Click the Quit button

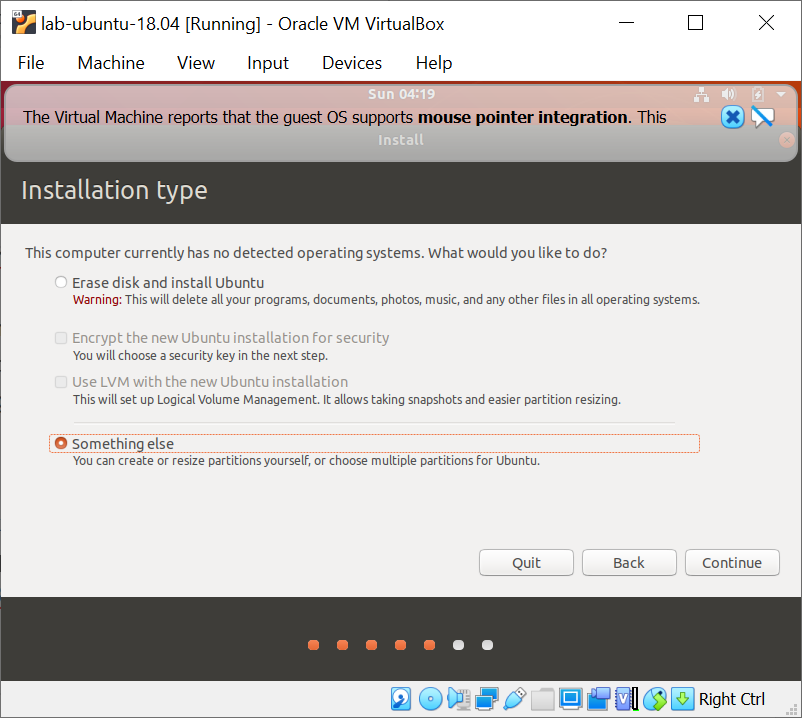(x=526, y=563)
